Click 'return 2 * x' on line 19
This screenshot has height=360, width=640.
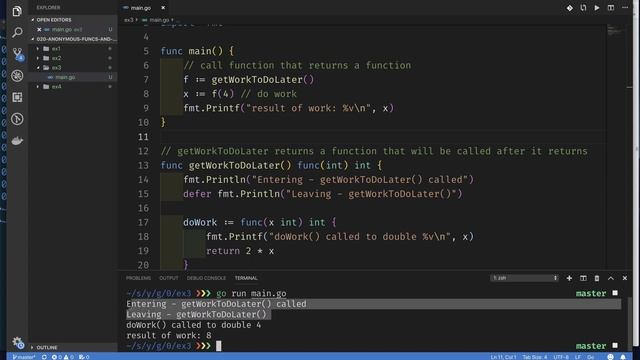point(240,251)
